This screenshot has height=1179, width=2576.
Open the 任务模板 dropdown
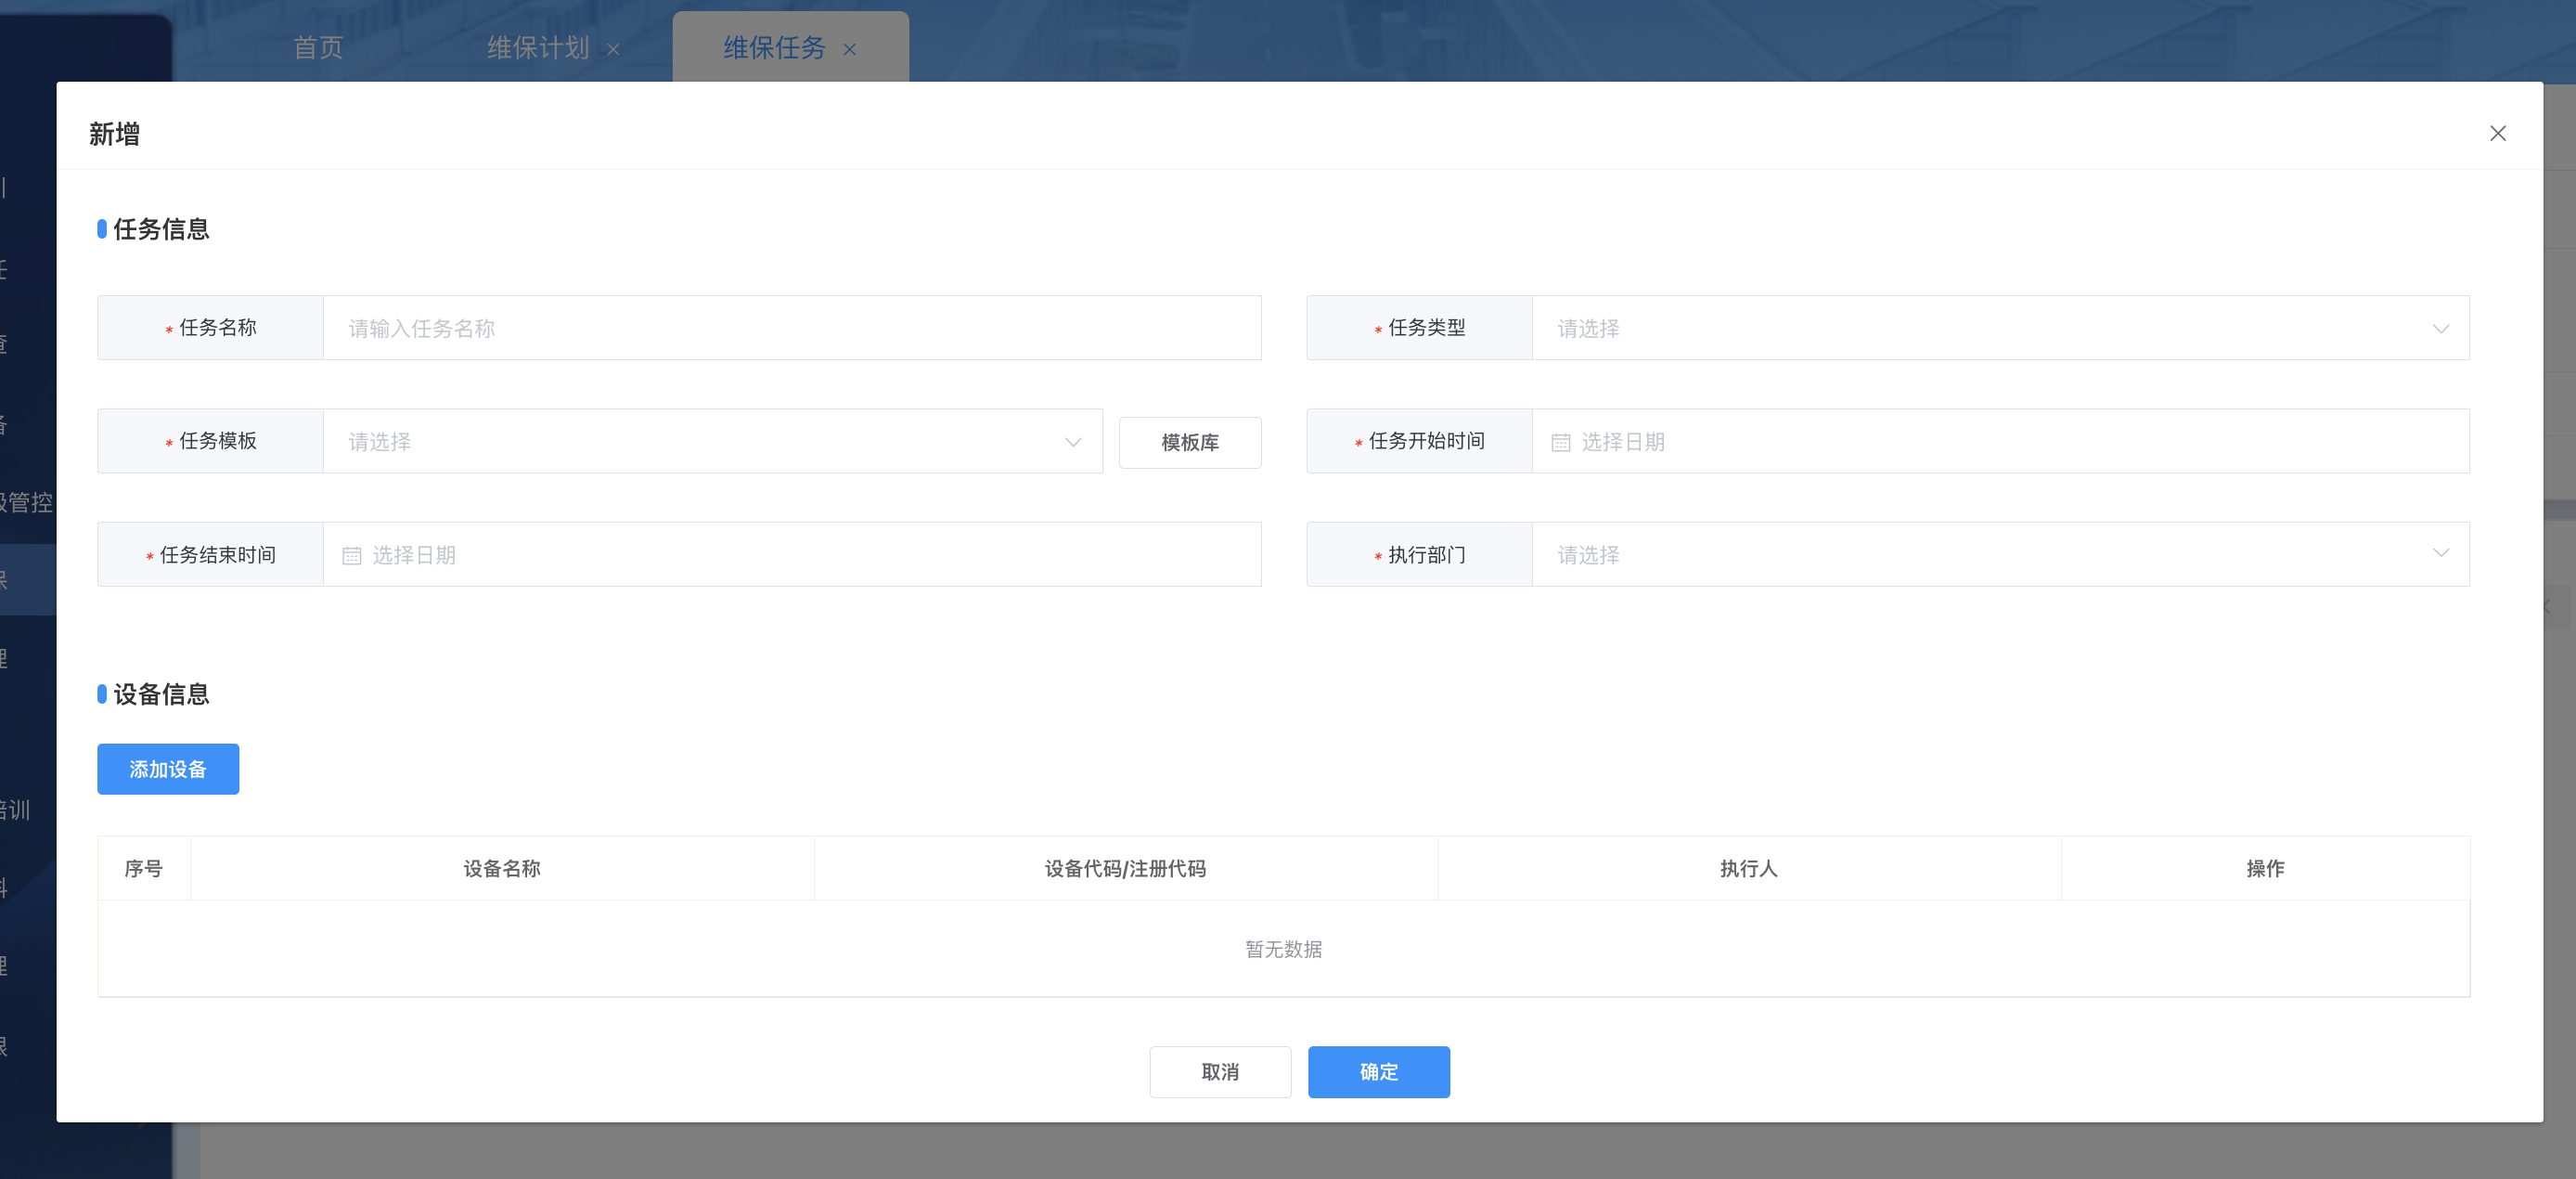tap(700, 441)
